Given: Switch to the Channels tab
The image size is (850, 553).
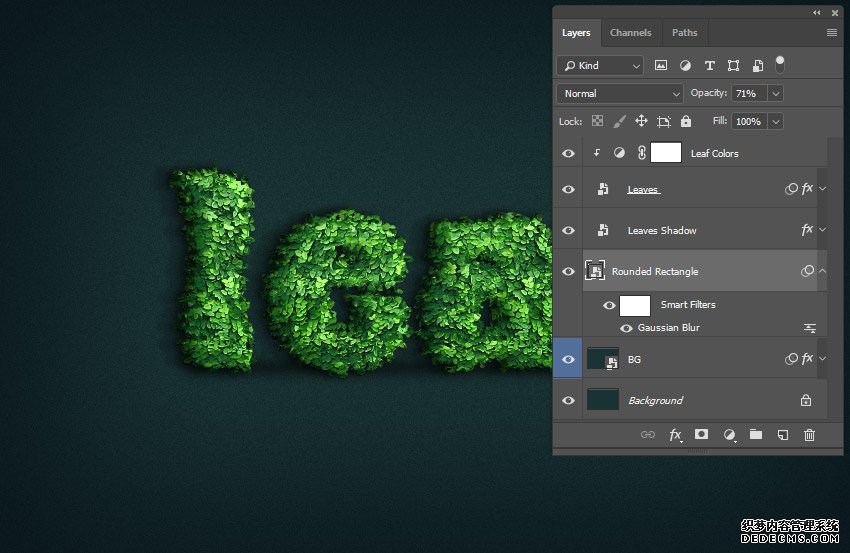Looking at the screenshot, I should 630,33.
